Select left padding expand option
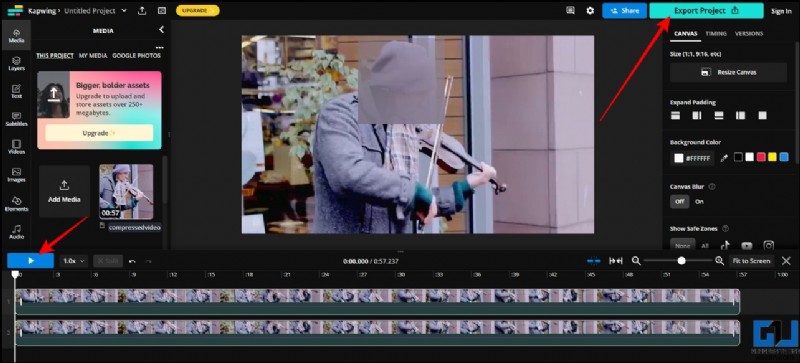 [740, 116]
